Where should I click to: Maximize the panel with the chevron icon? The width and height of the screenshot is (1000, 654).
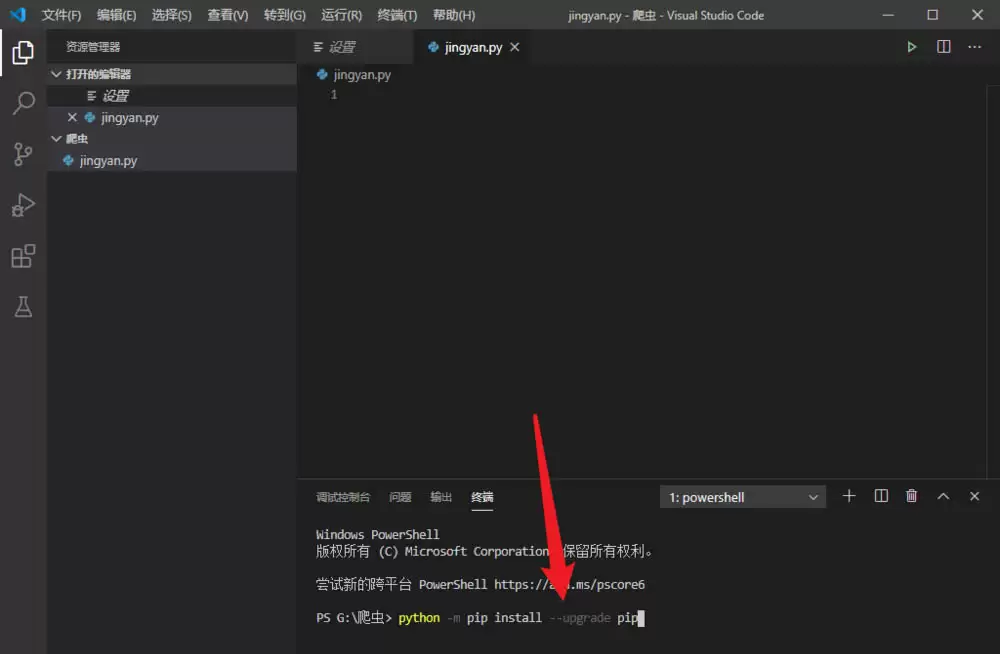(943, 495)
